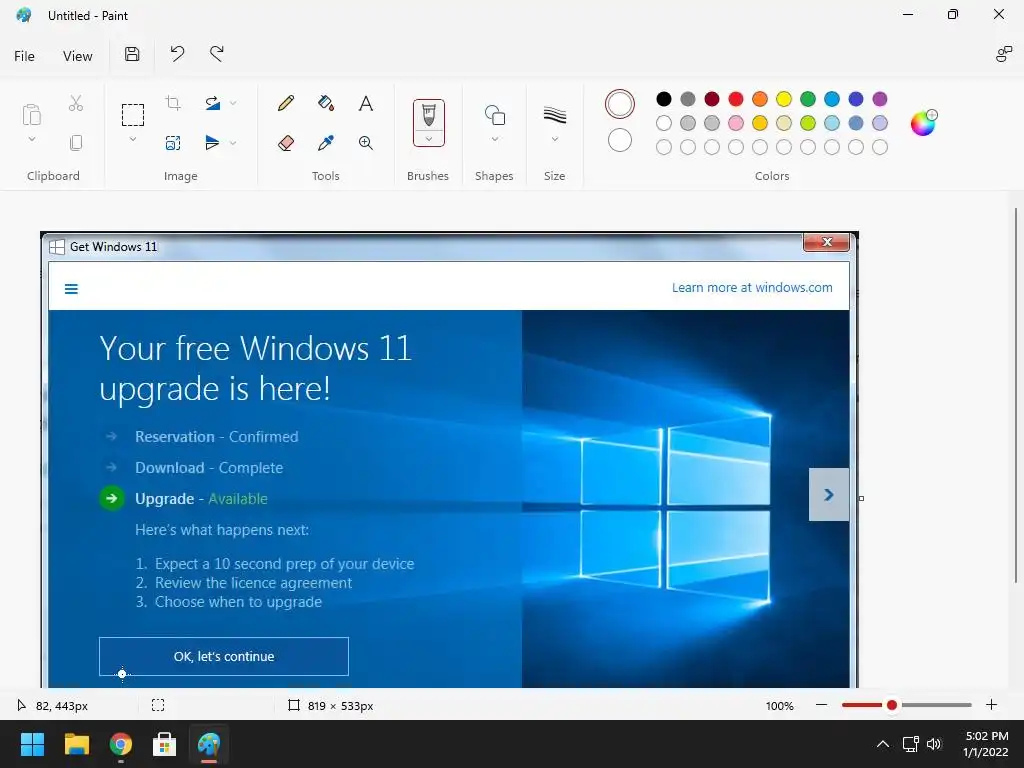
Task: Click the selection size icon in status bar
Action: [x=157, y=705]
